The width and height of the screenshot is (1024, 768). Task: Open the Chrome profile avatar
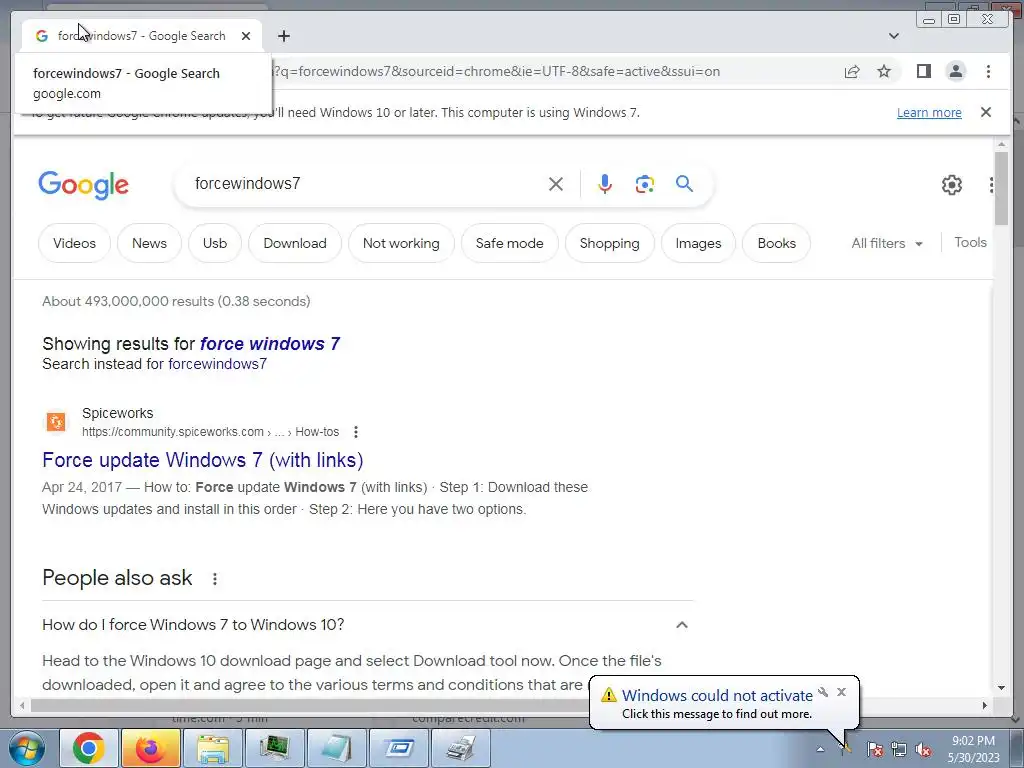955,71
